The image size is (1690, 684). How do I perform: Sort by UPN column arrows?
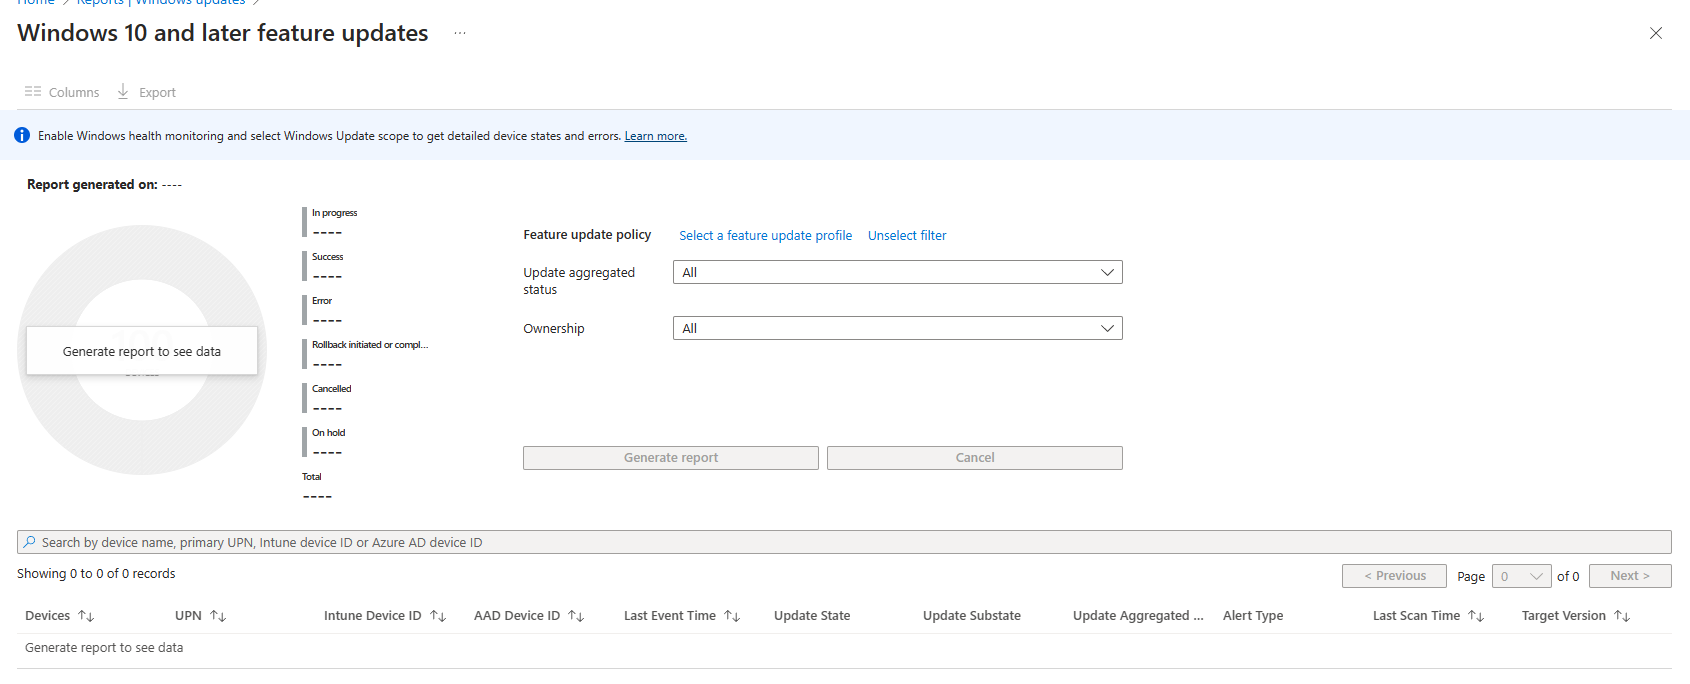tap(218, 616)
